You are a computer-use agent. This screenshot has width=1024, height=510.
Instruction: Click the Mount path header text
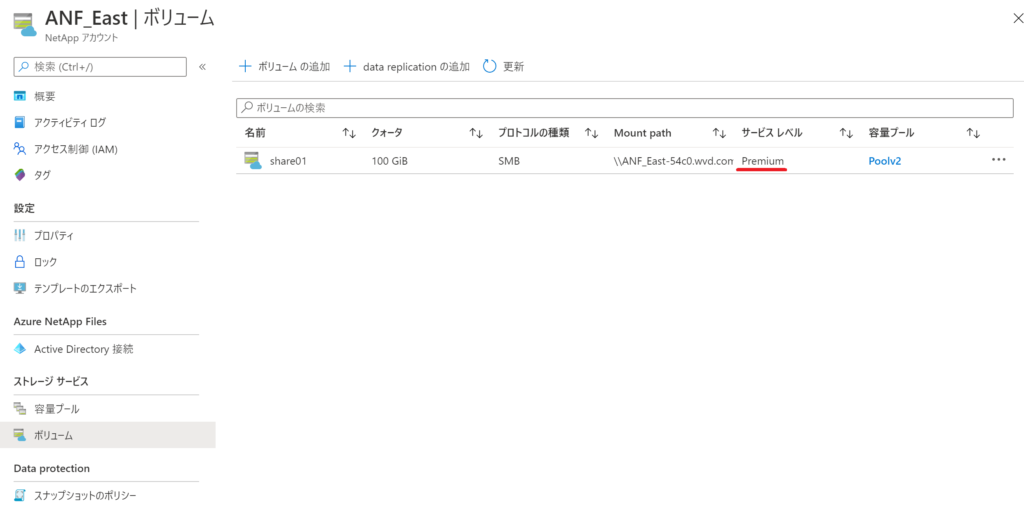[x=643, y=133]
